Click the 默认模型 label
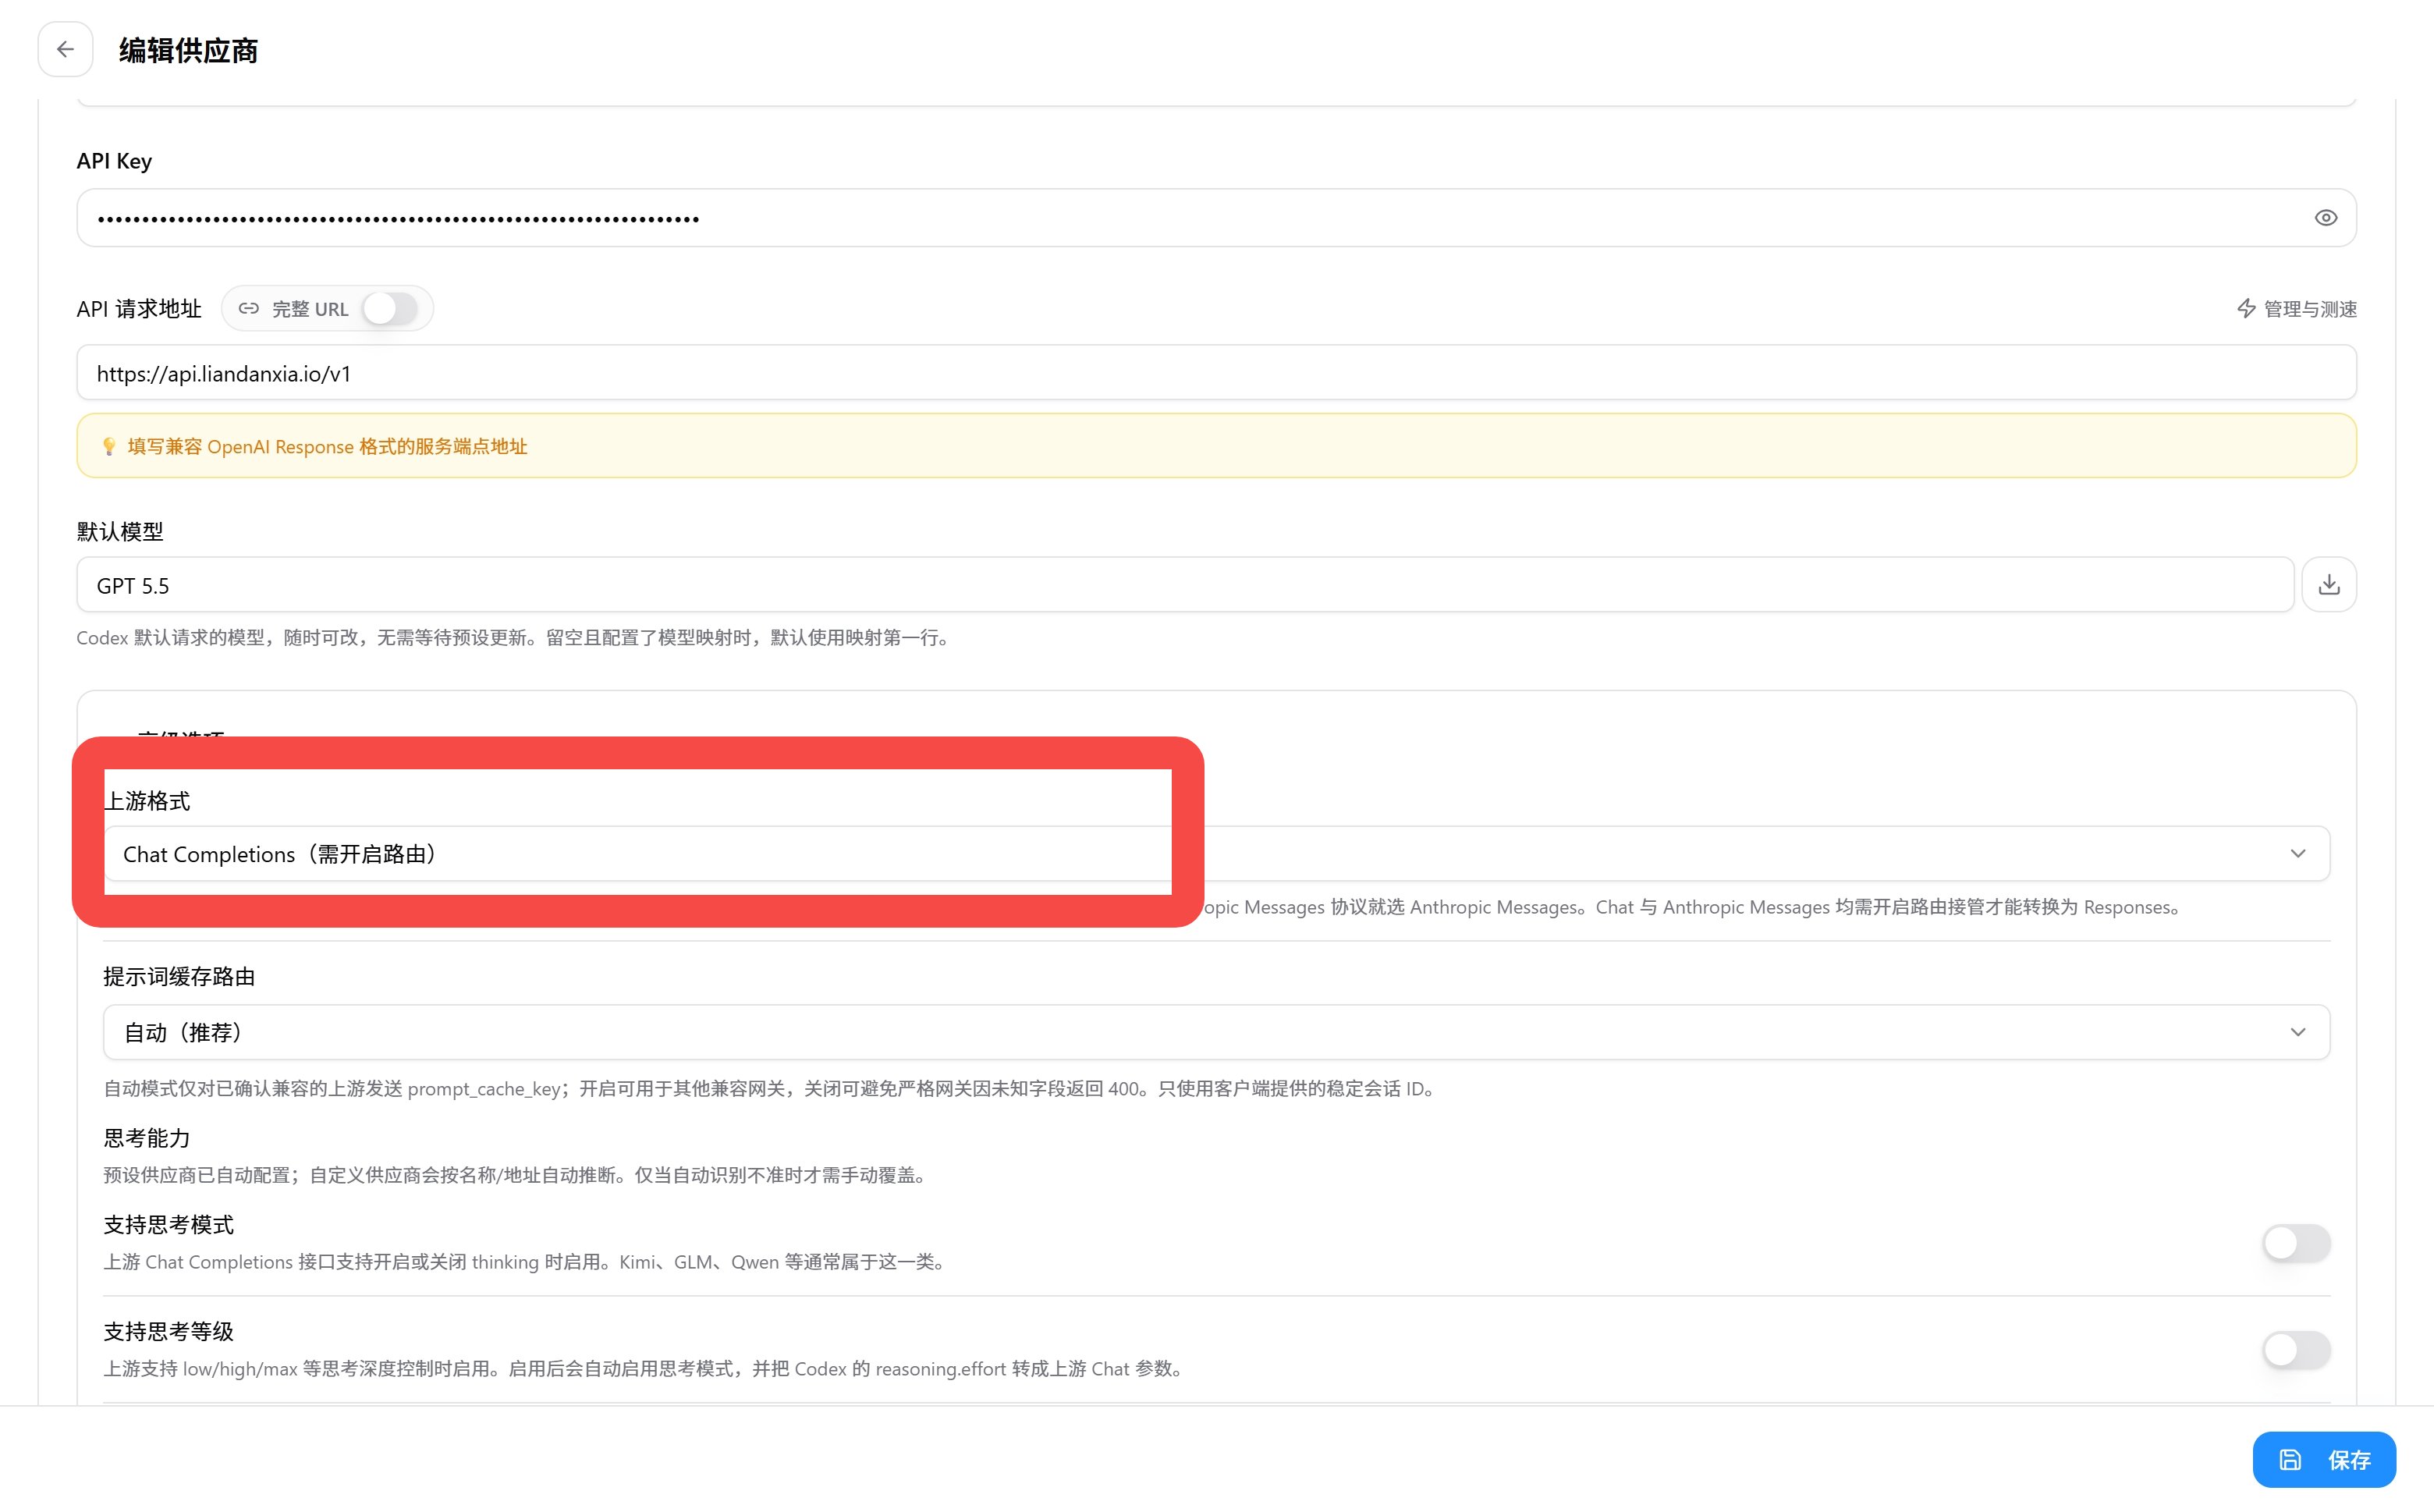Image resolution: width=2434 pixels, height=1512 pixels. click(120, 531)
